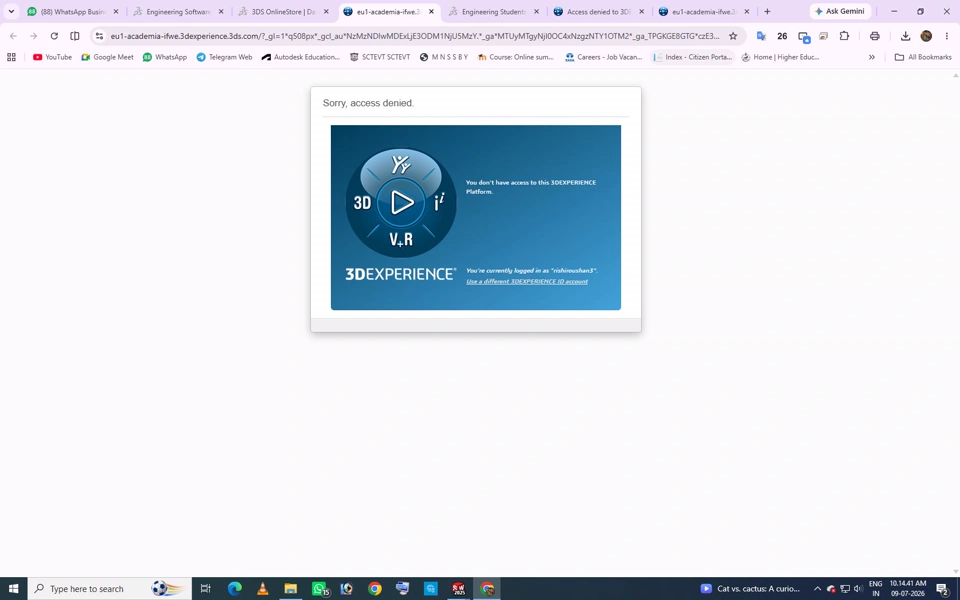Go forward in browser history

pos(34,36)
